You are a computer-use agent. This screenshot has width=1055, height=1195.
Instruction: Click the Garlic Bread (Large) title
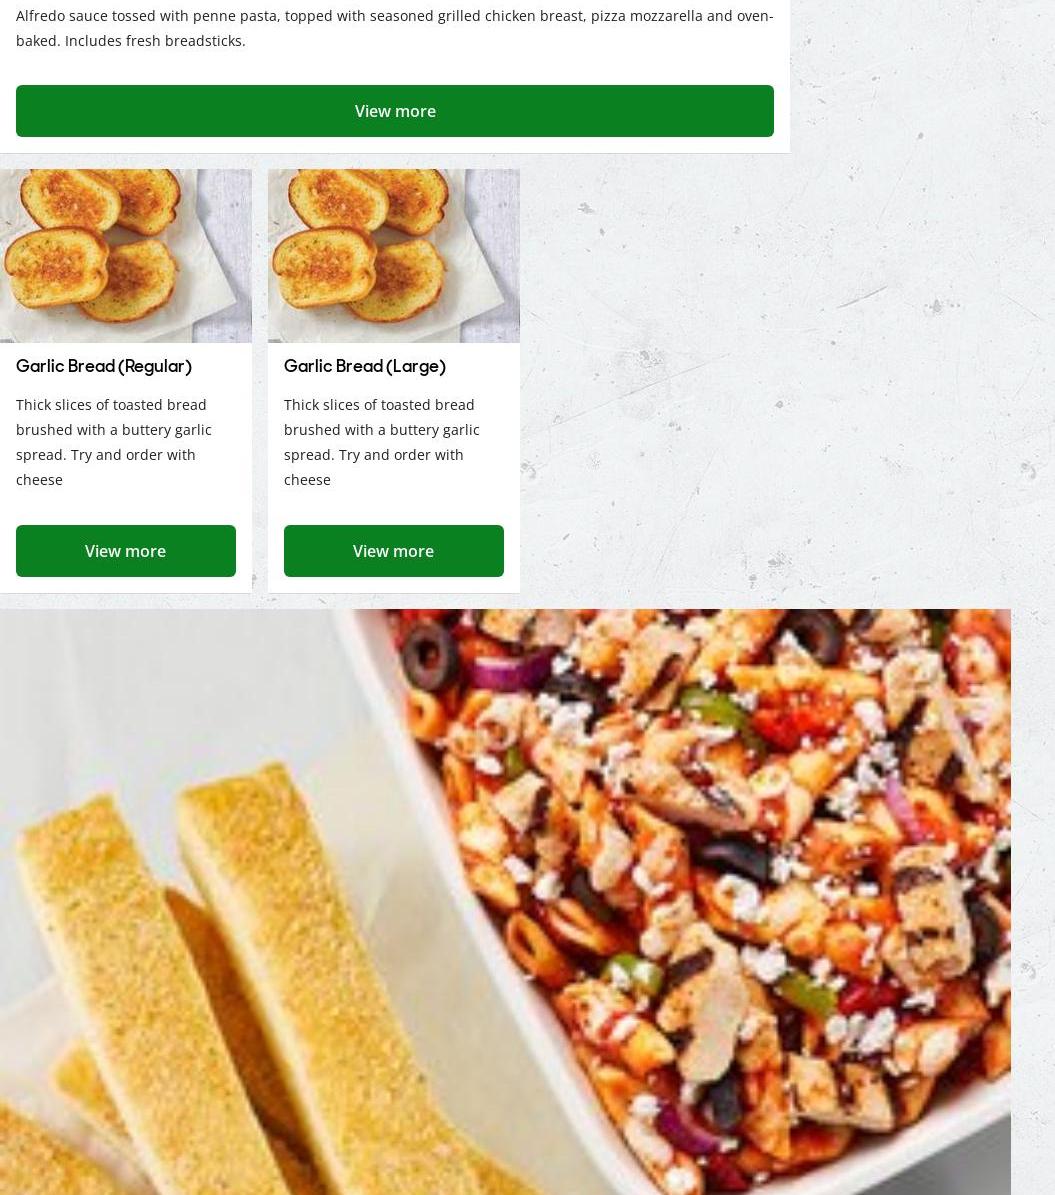pyautogui.click(x=364, y=367)
